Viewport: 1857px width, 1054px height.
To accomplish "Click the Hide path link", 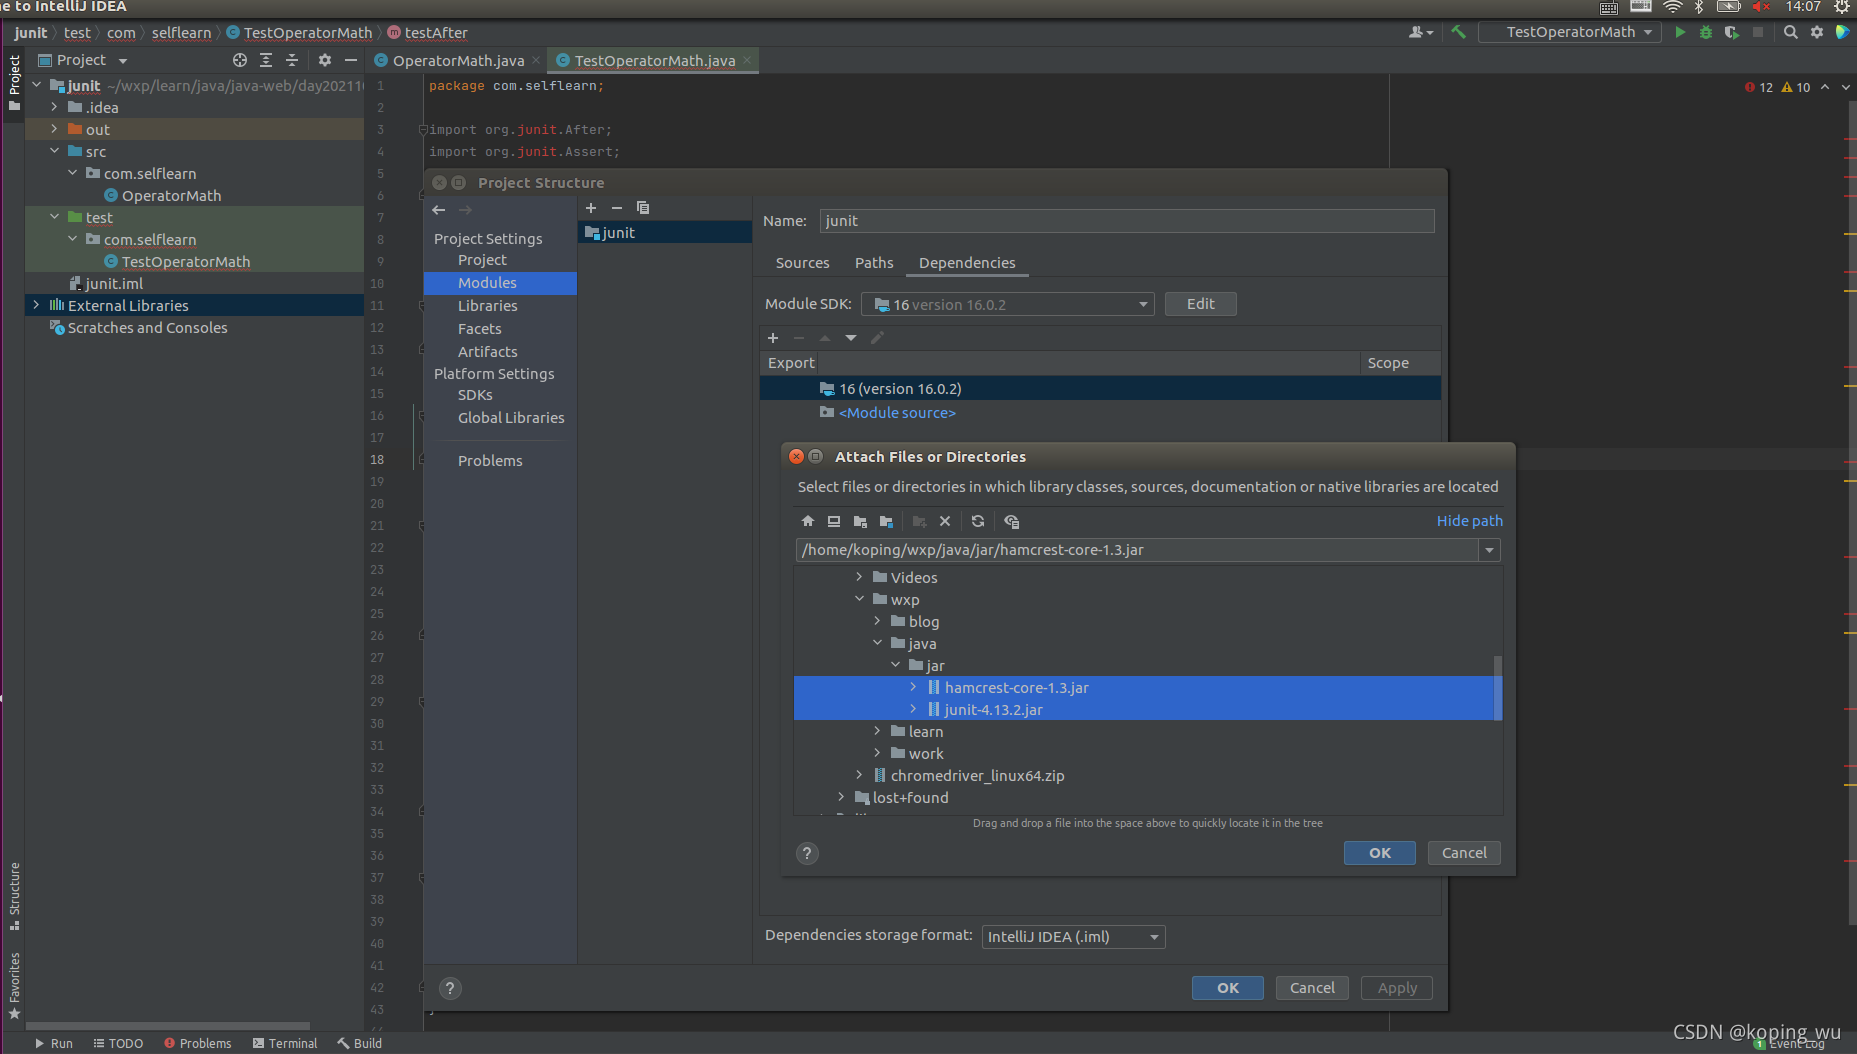I will (1469, 521).
